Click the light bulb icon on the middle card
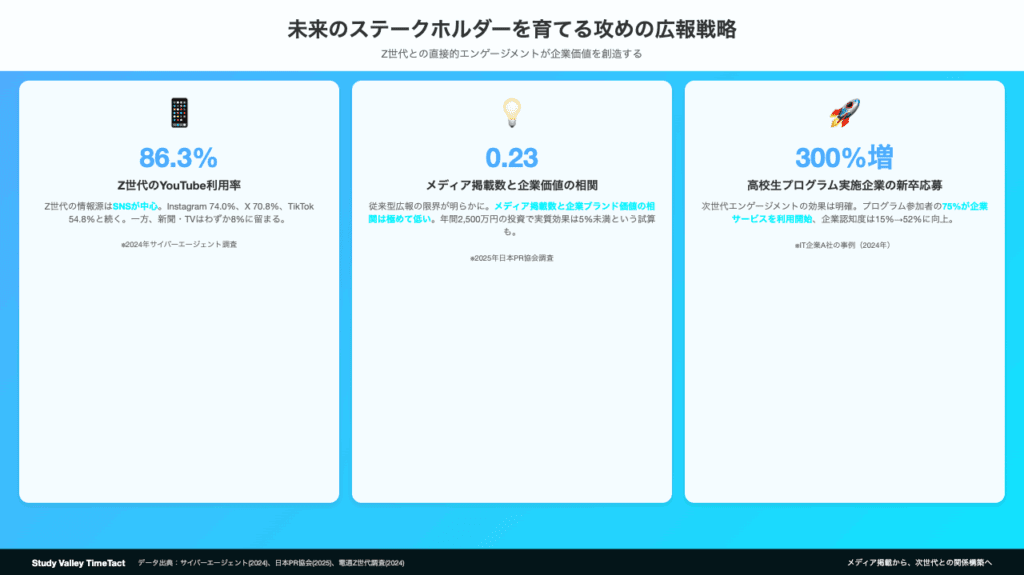 pyautogui.click(x=511, y=113)
